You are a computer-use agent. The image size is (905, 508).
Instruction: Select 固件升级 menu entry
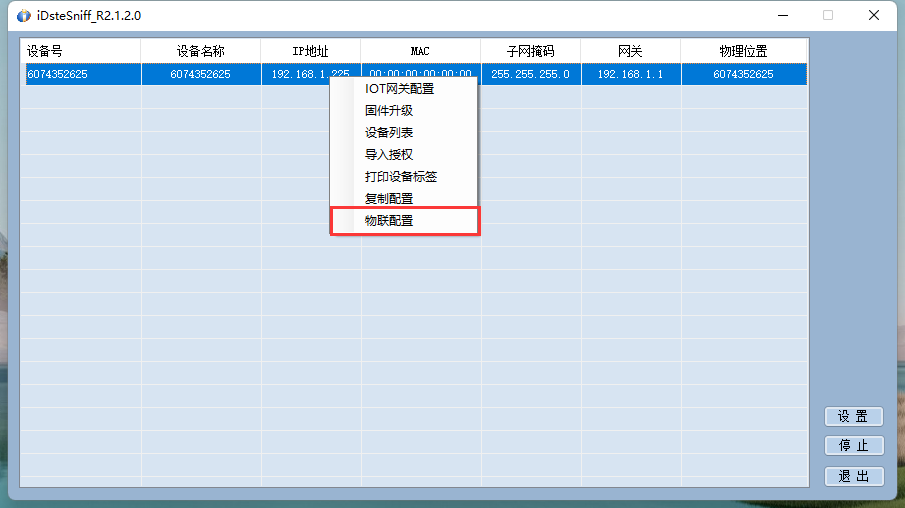(x=389, y=111)
